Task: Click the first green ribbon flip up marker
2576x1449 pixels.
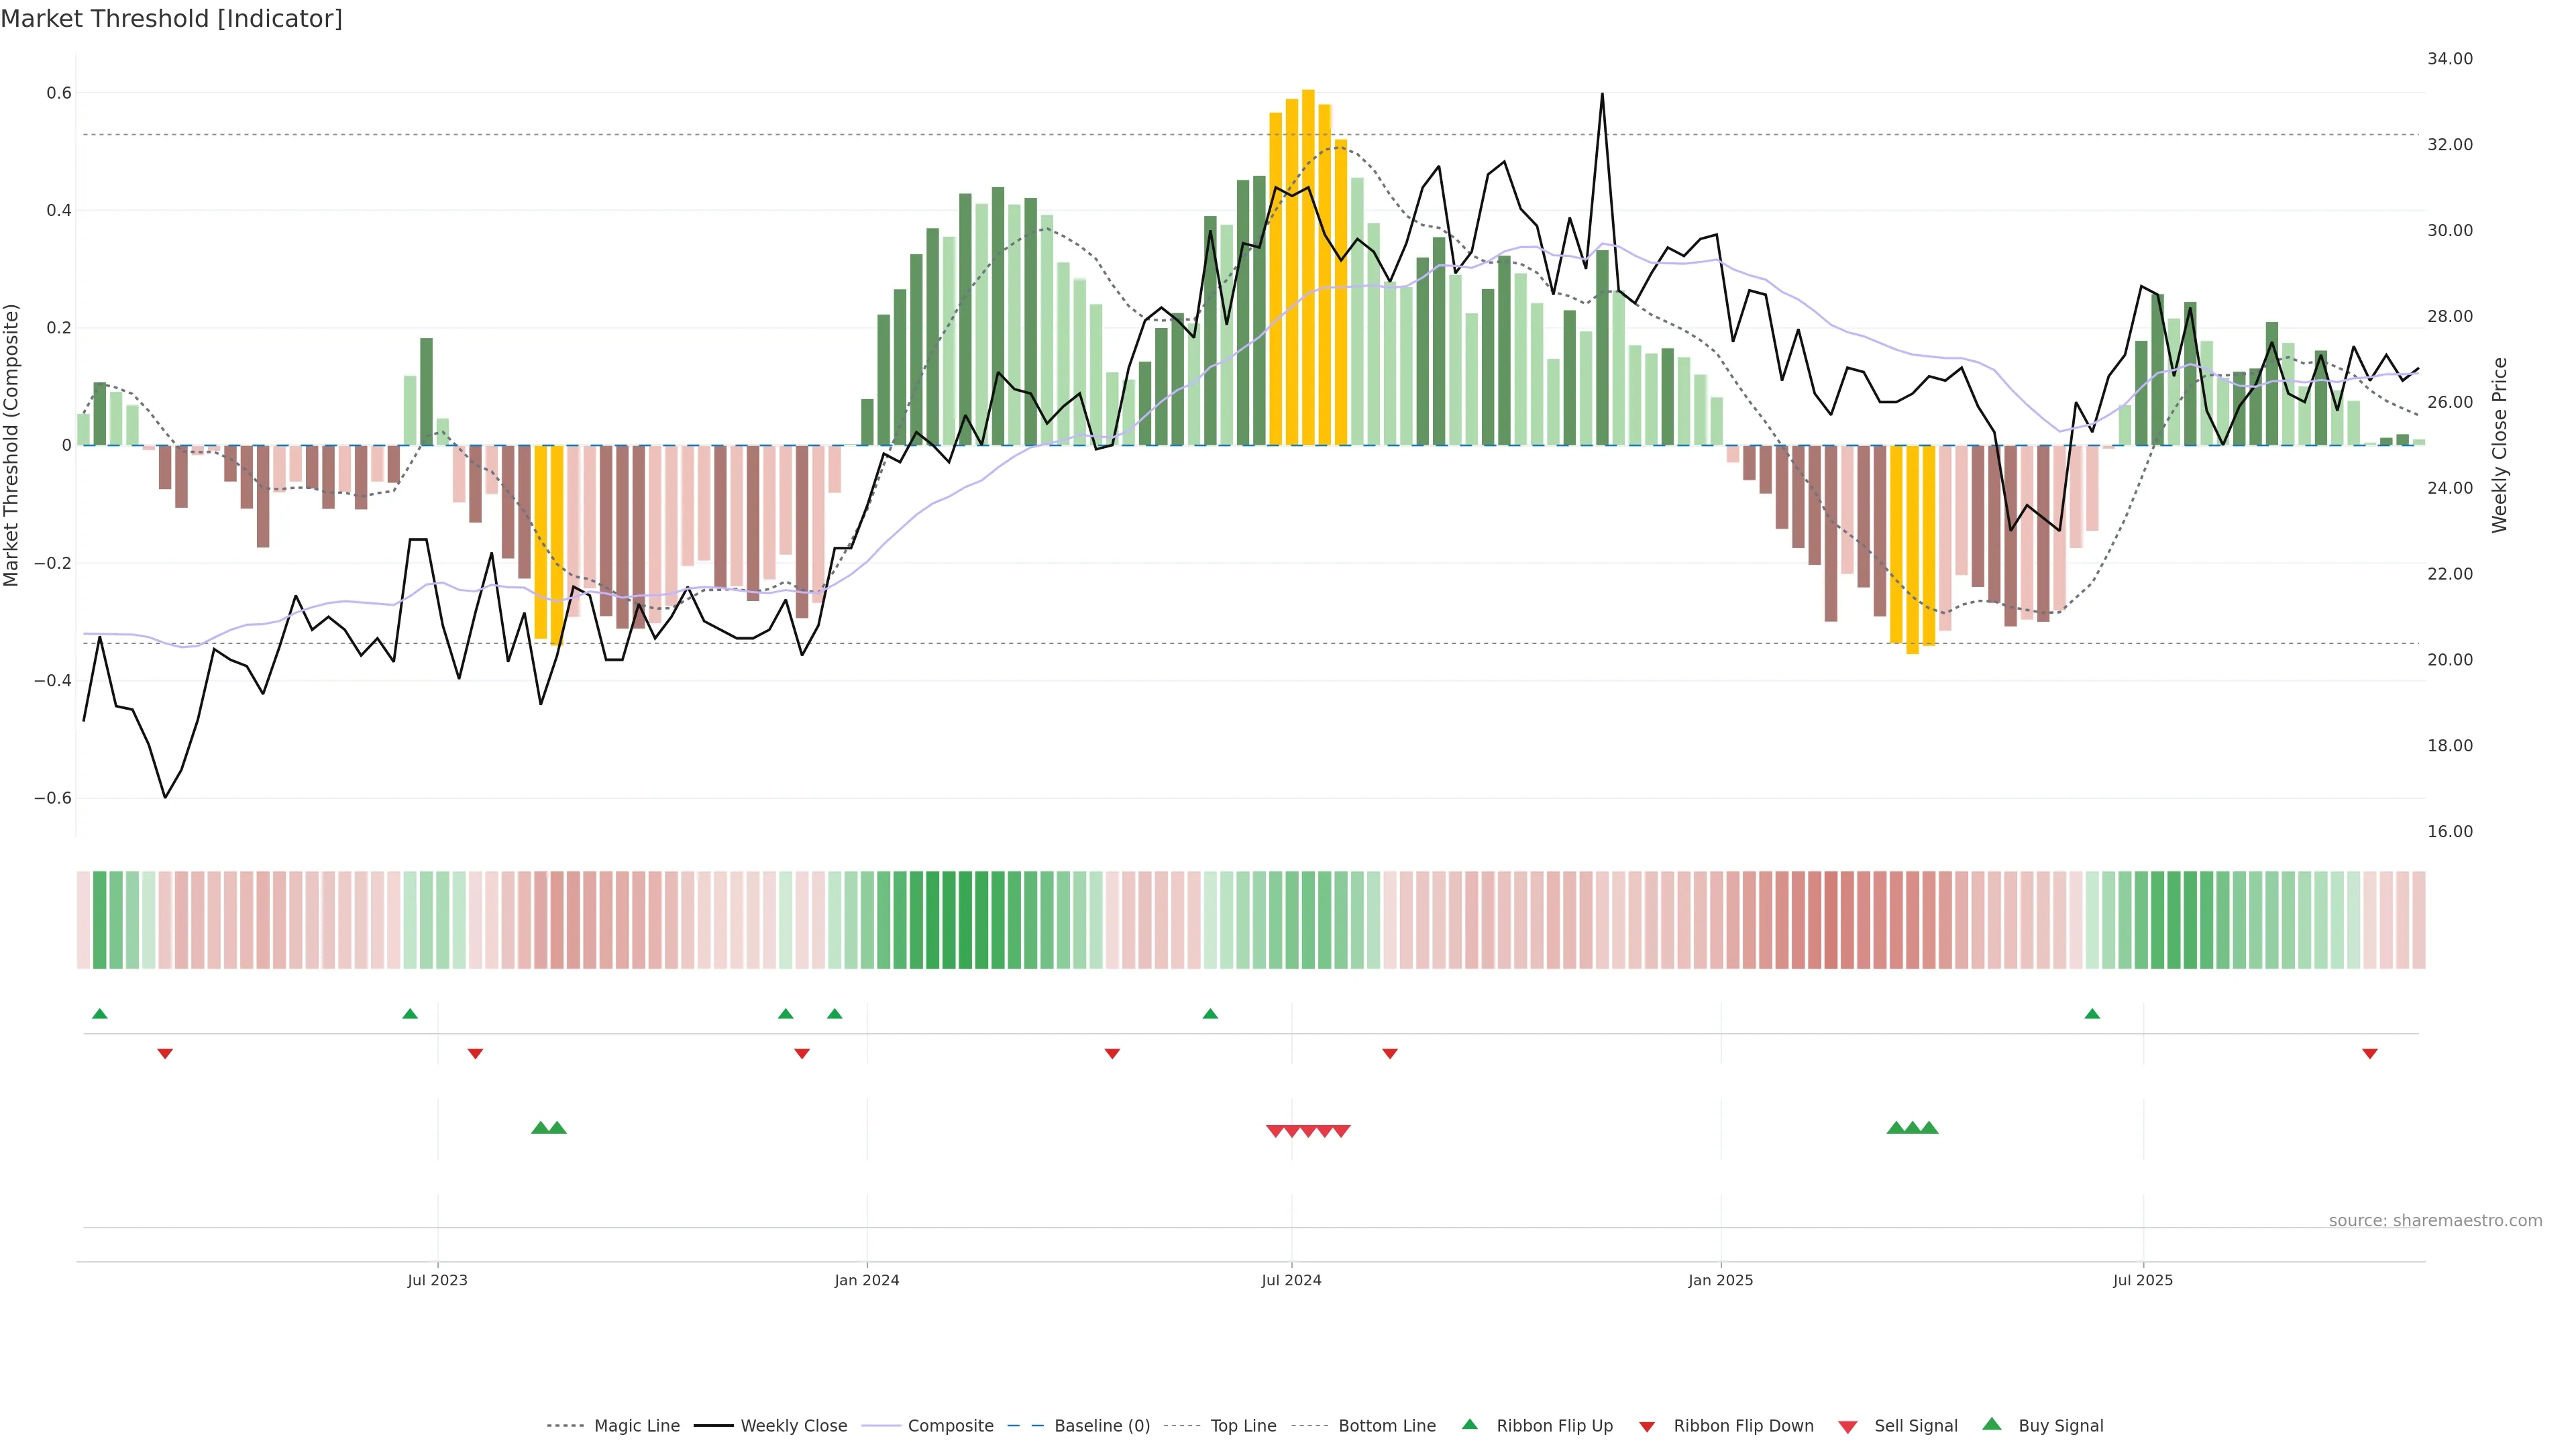Action: click(x=99, y=1014)
